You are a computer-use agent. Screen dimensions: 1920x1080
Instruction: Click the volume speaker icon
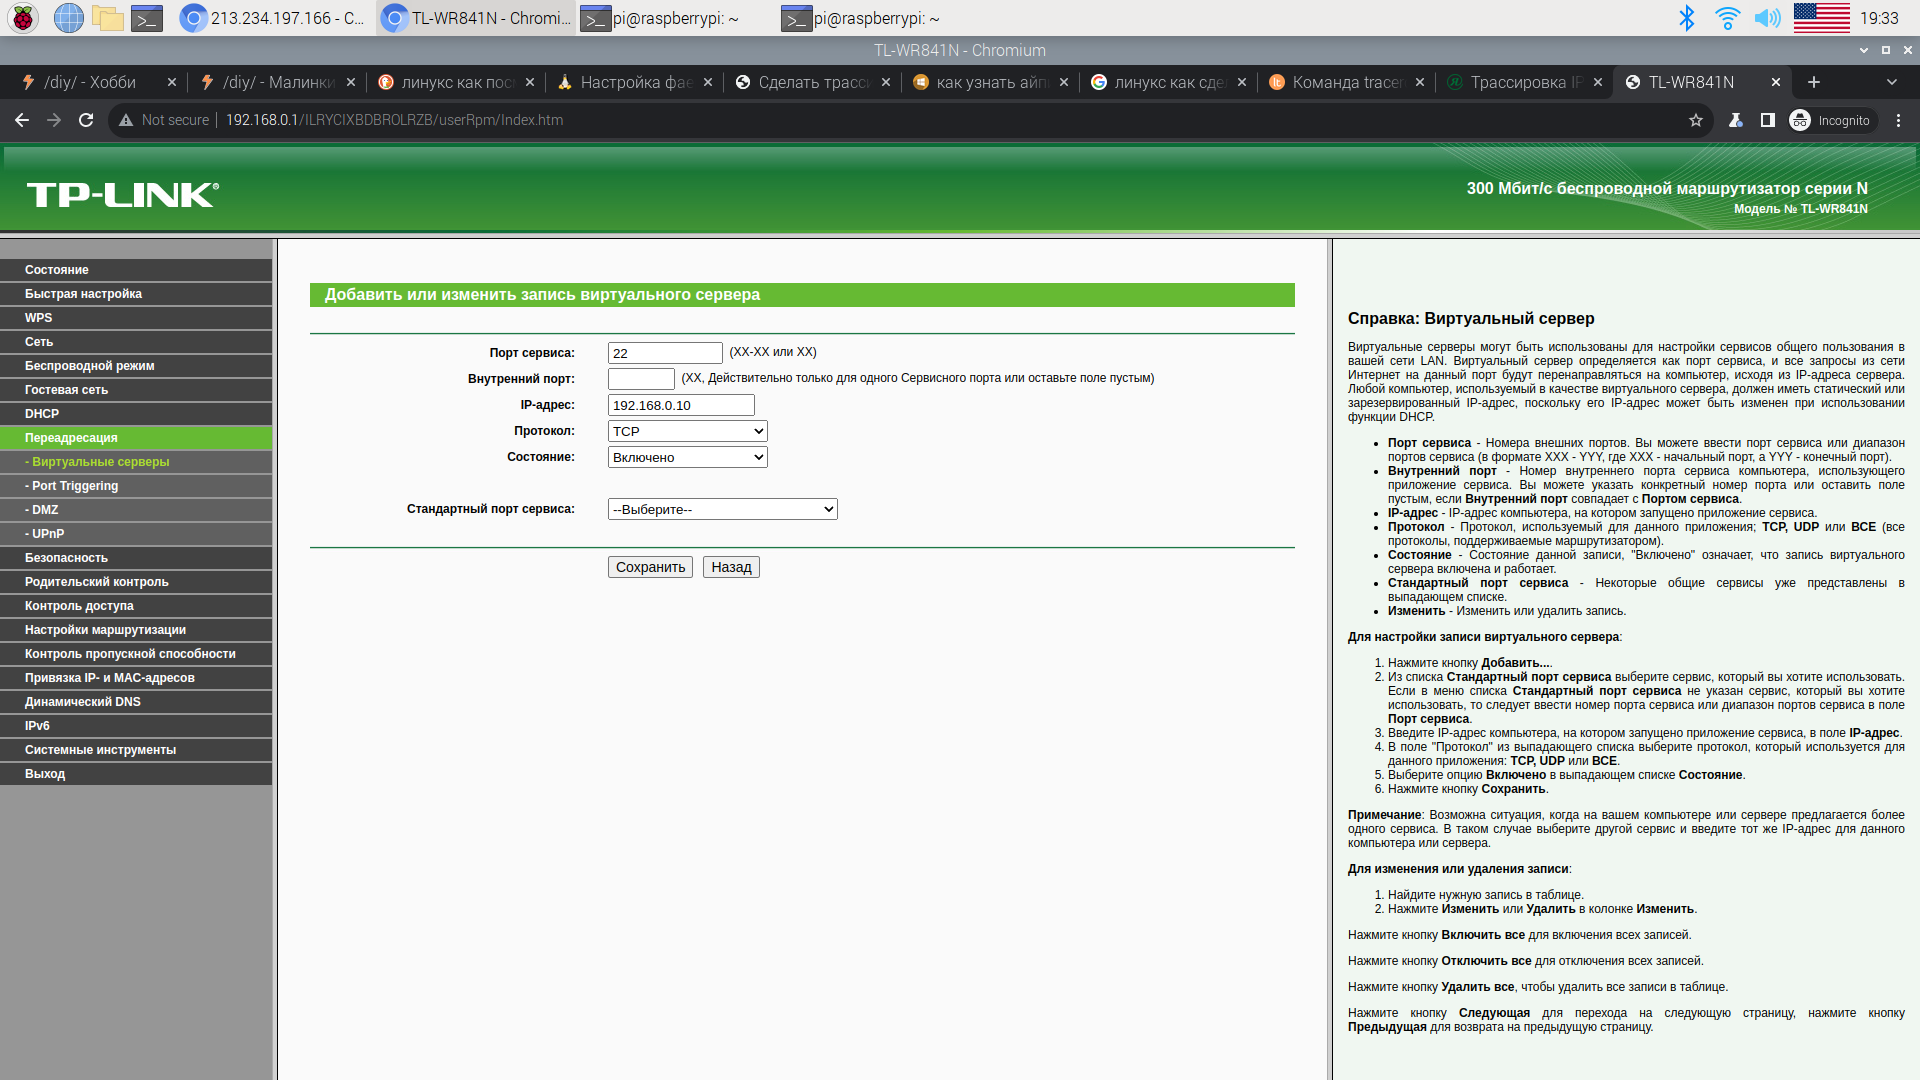coord(1767,18)
